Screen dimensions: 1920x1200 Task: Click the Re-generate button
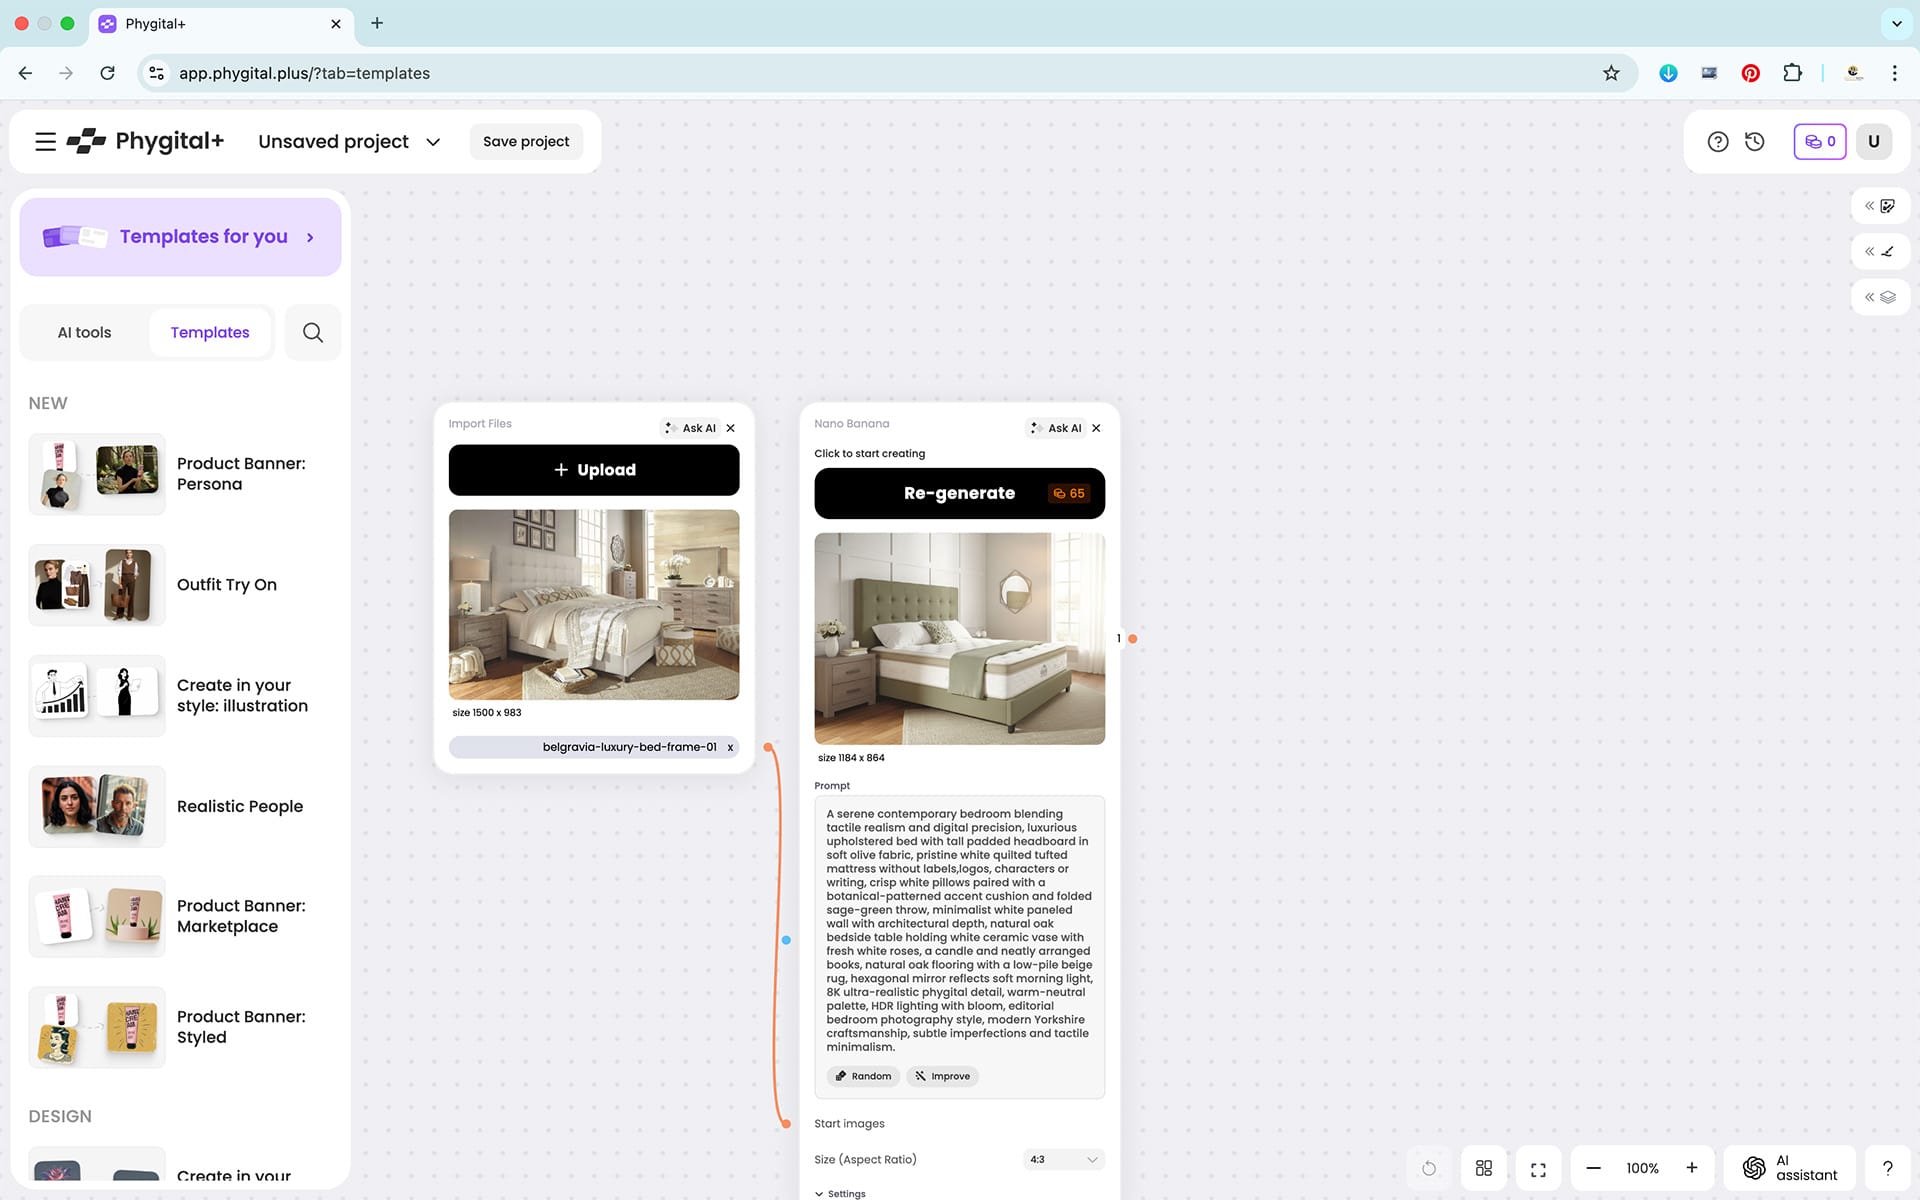(x=959, y=493)
